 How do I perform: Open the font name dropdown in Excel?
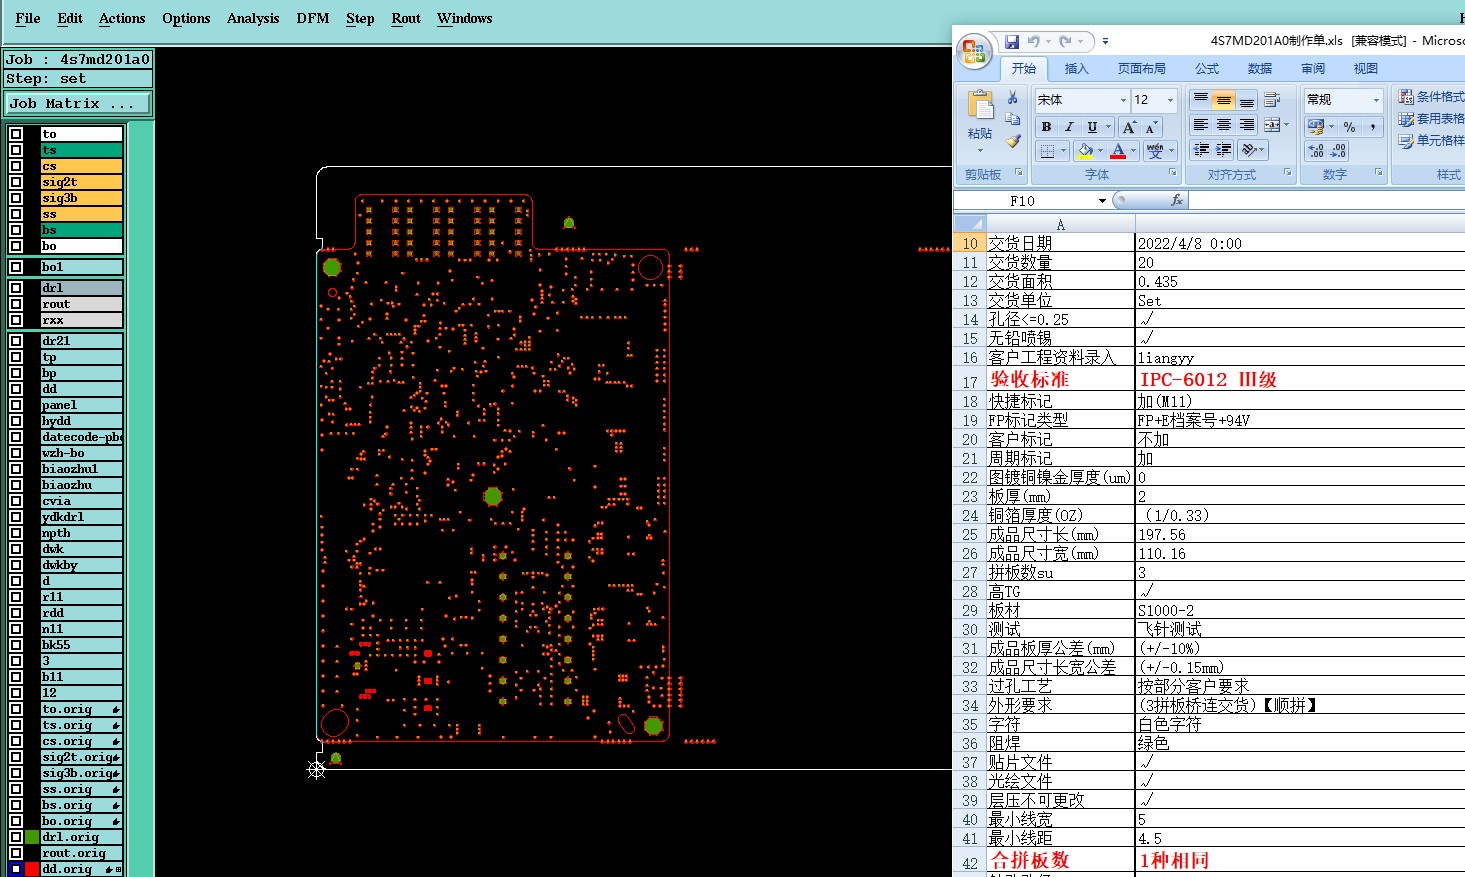pyautogui.click(x=1123, y=100)
